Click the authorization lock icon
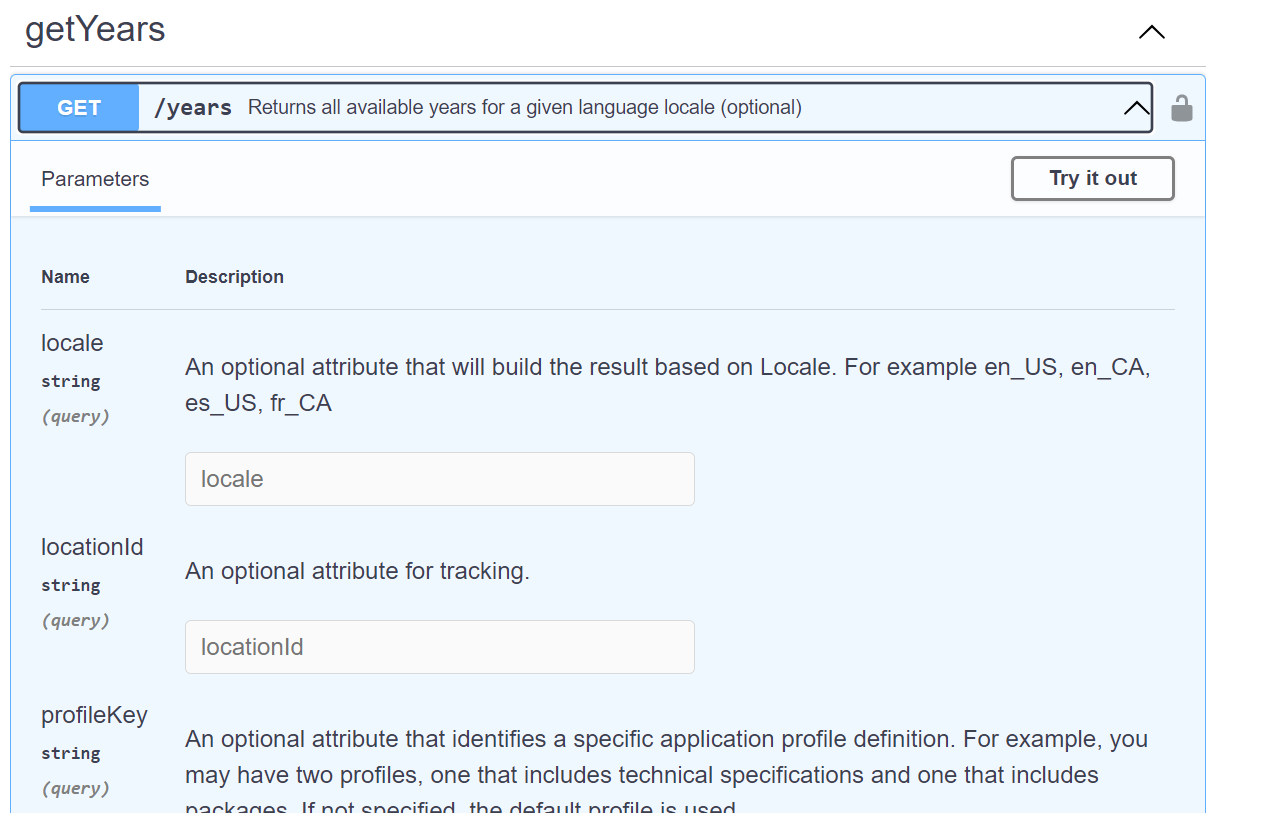The height and width of the screenshot is (813, 1272). (x=1181, y=108)
